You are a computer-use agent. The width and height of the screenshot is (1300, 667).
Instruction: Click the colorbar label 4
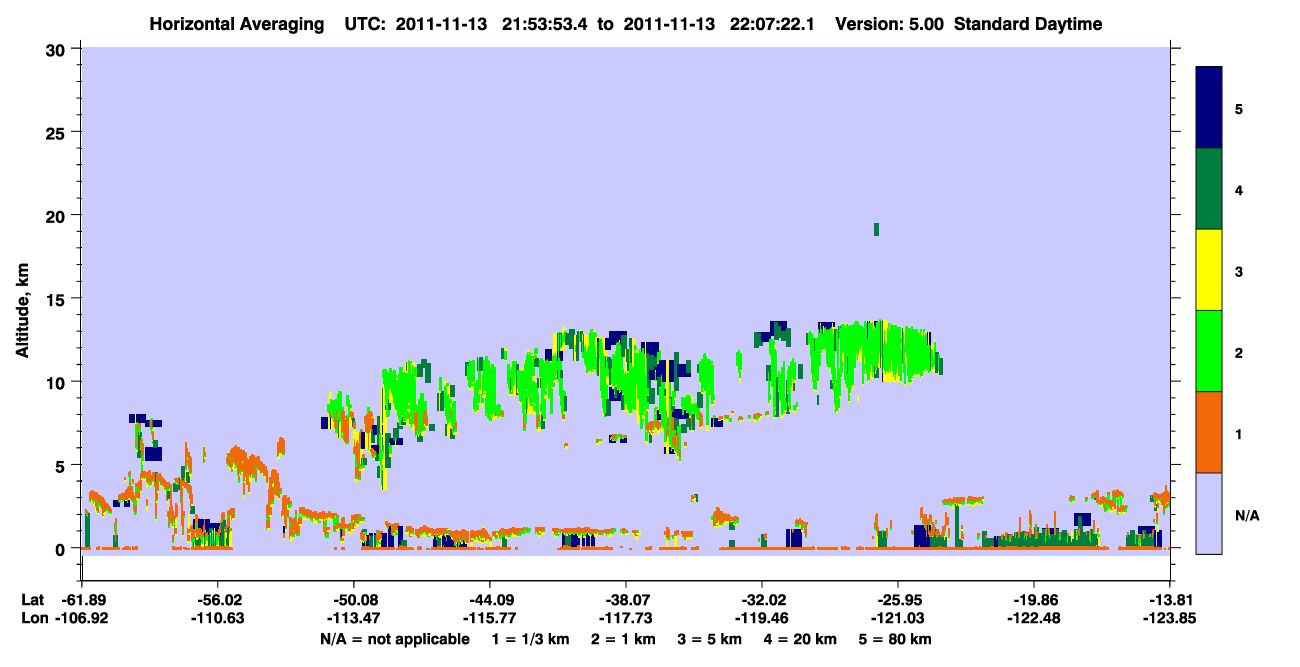pos(1239,189)
